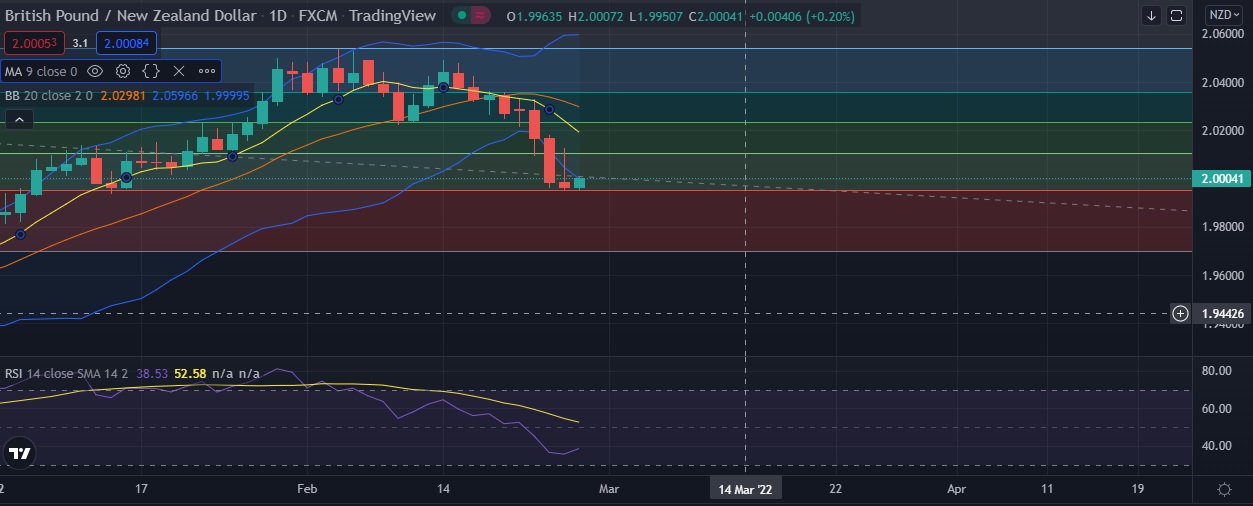Screen dimensions: 1253x506
Task: Toggle fullscreen chart view icon
Action: pos(1176,15)
